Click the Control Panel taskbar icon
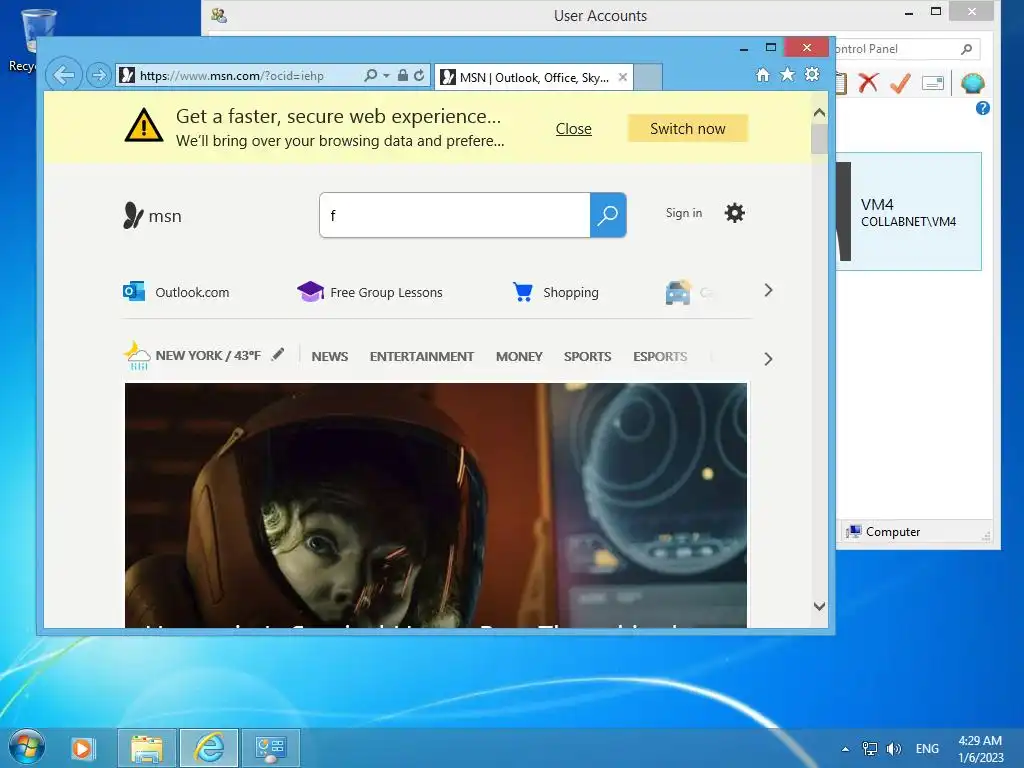The width and height of the screenshot is (1024, 768). [271, 748]
